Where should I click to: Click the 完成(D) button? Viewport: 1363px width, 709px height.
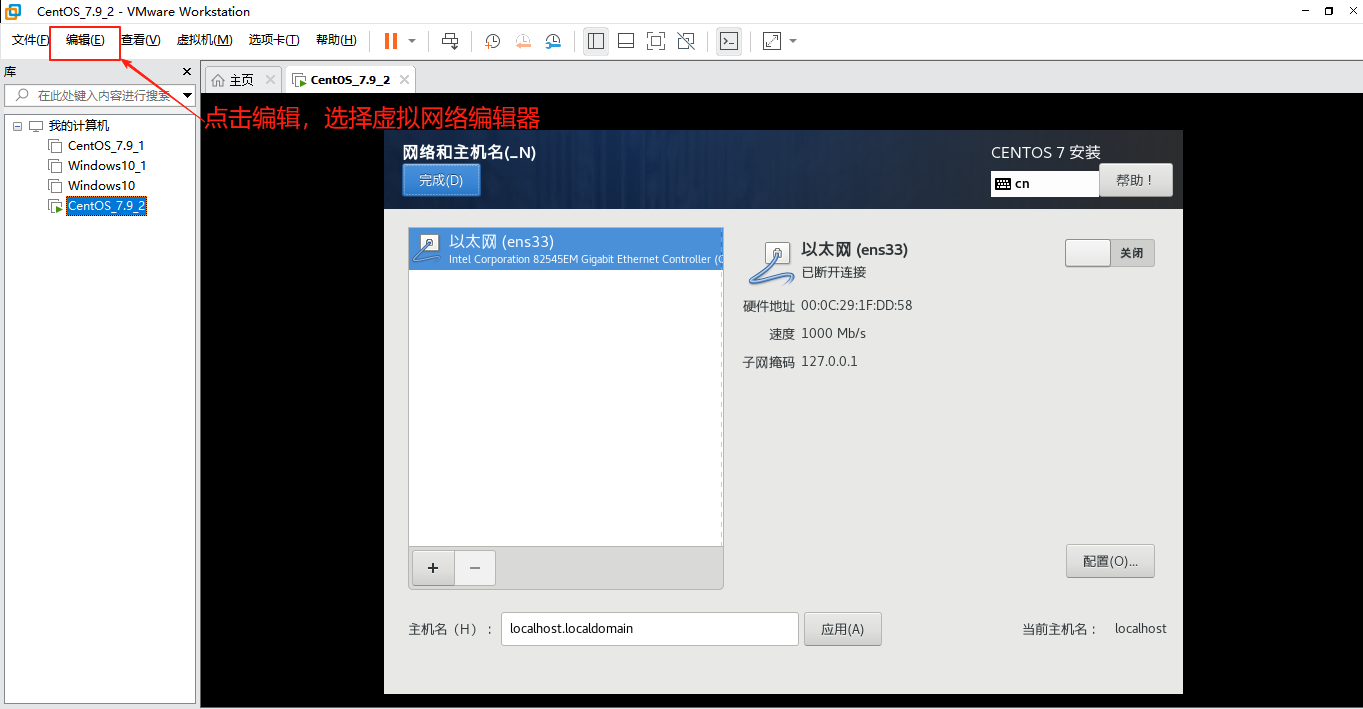[441, 180]
